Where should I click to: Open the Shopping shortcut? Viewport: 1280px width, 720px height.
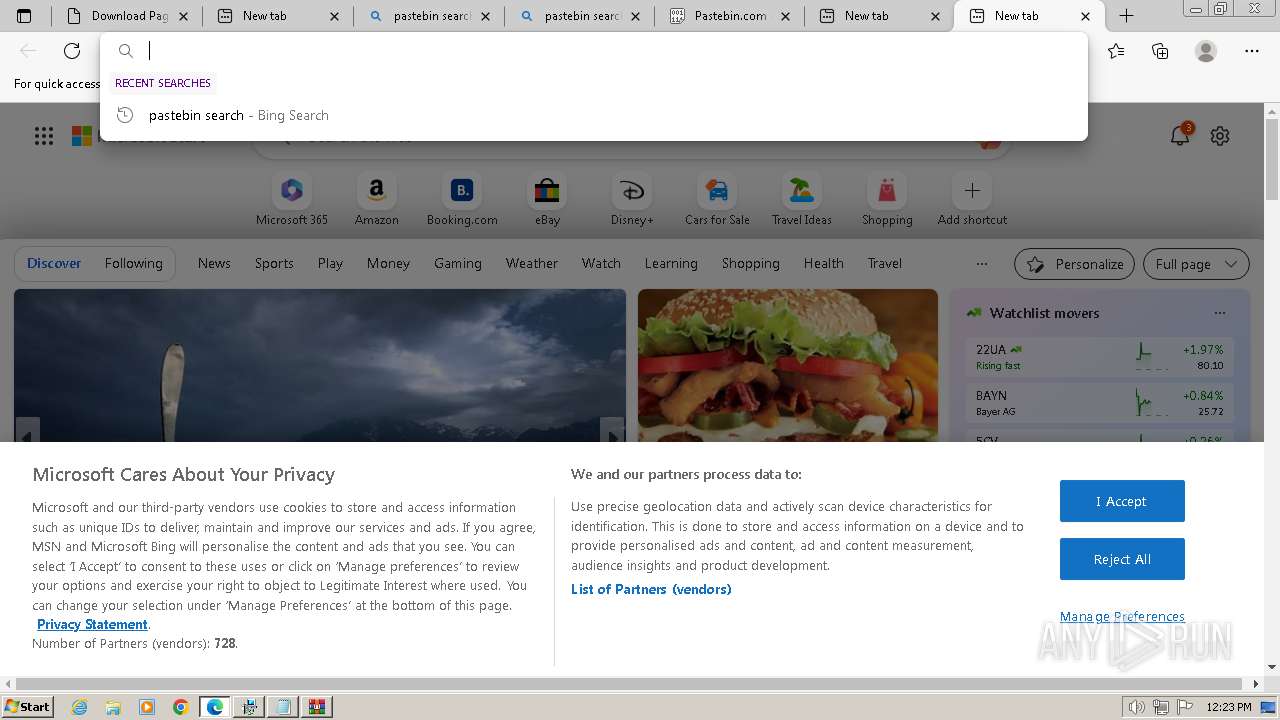coord(887,200)
